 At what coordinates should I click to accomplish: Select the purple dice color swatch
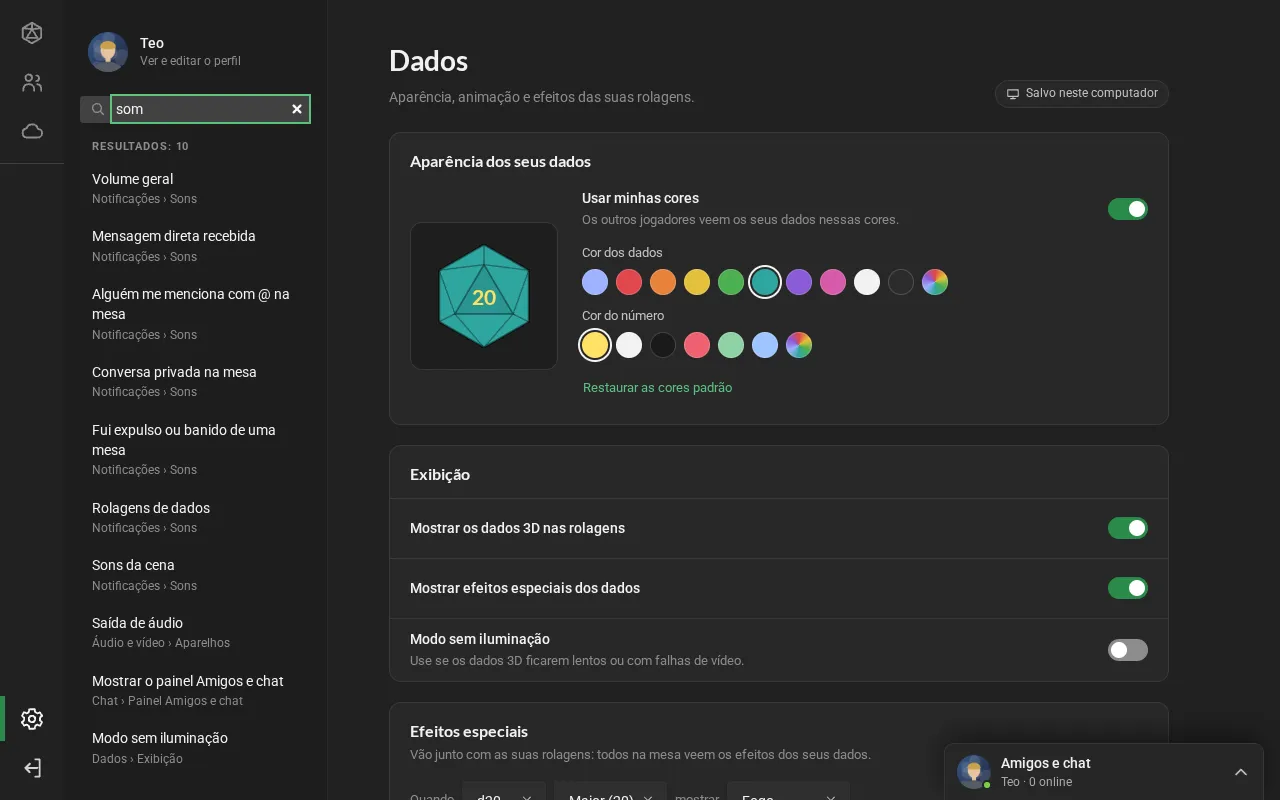tap(799, 282)
